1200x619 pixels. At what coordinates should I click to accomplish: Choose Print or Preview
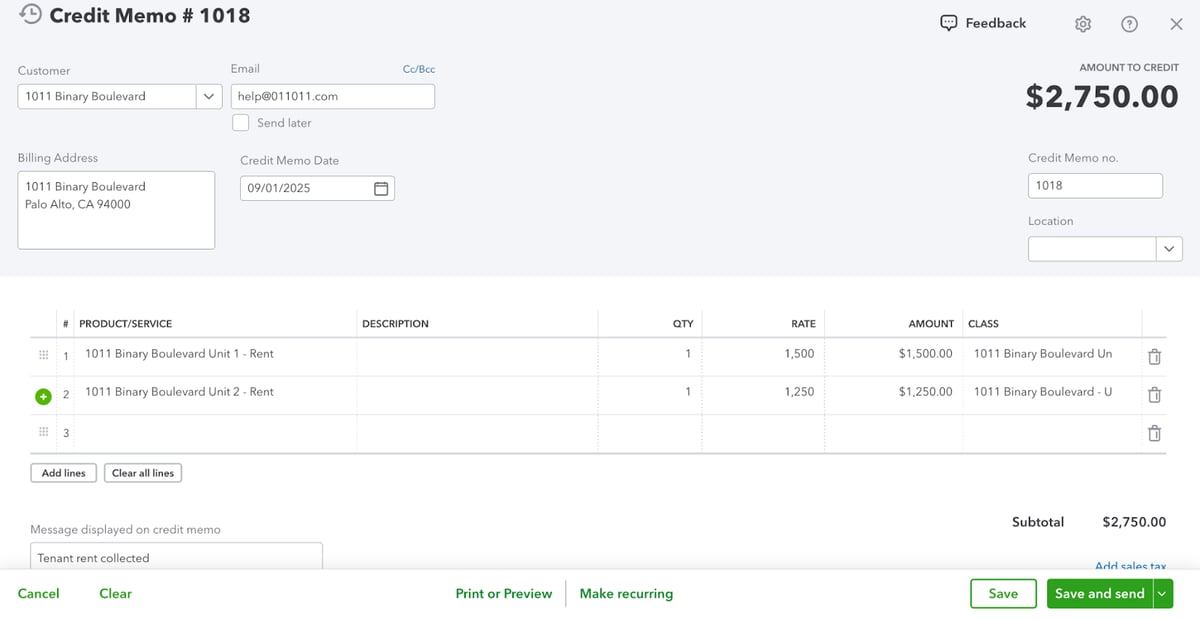pos(503,594)
